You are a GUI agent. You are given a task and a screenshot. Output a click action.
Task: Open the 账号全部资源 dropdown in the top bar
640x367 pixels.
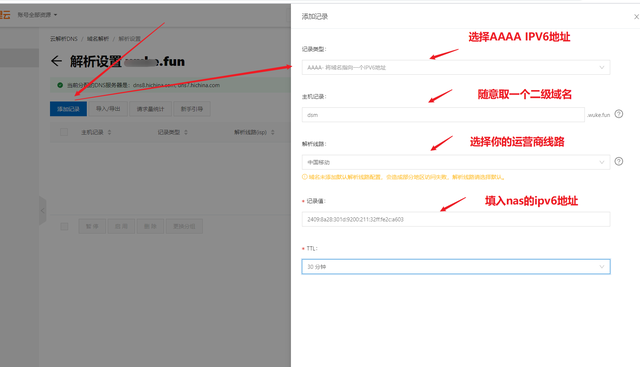coord(37,15)
